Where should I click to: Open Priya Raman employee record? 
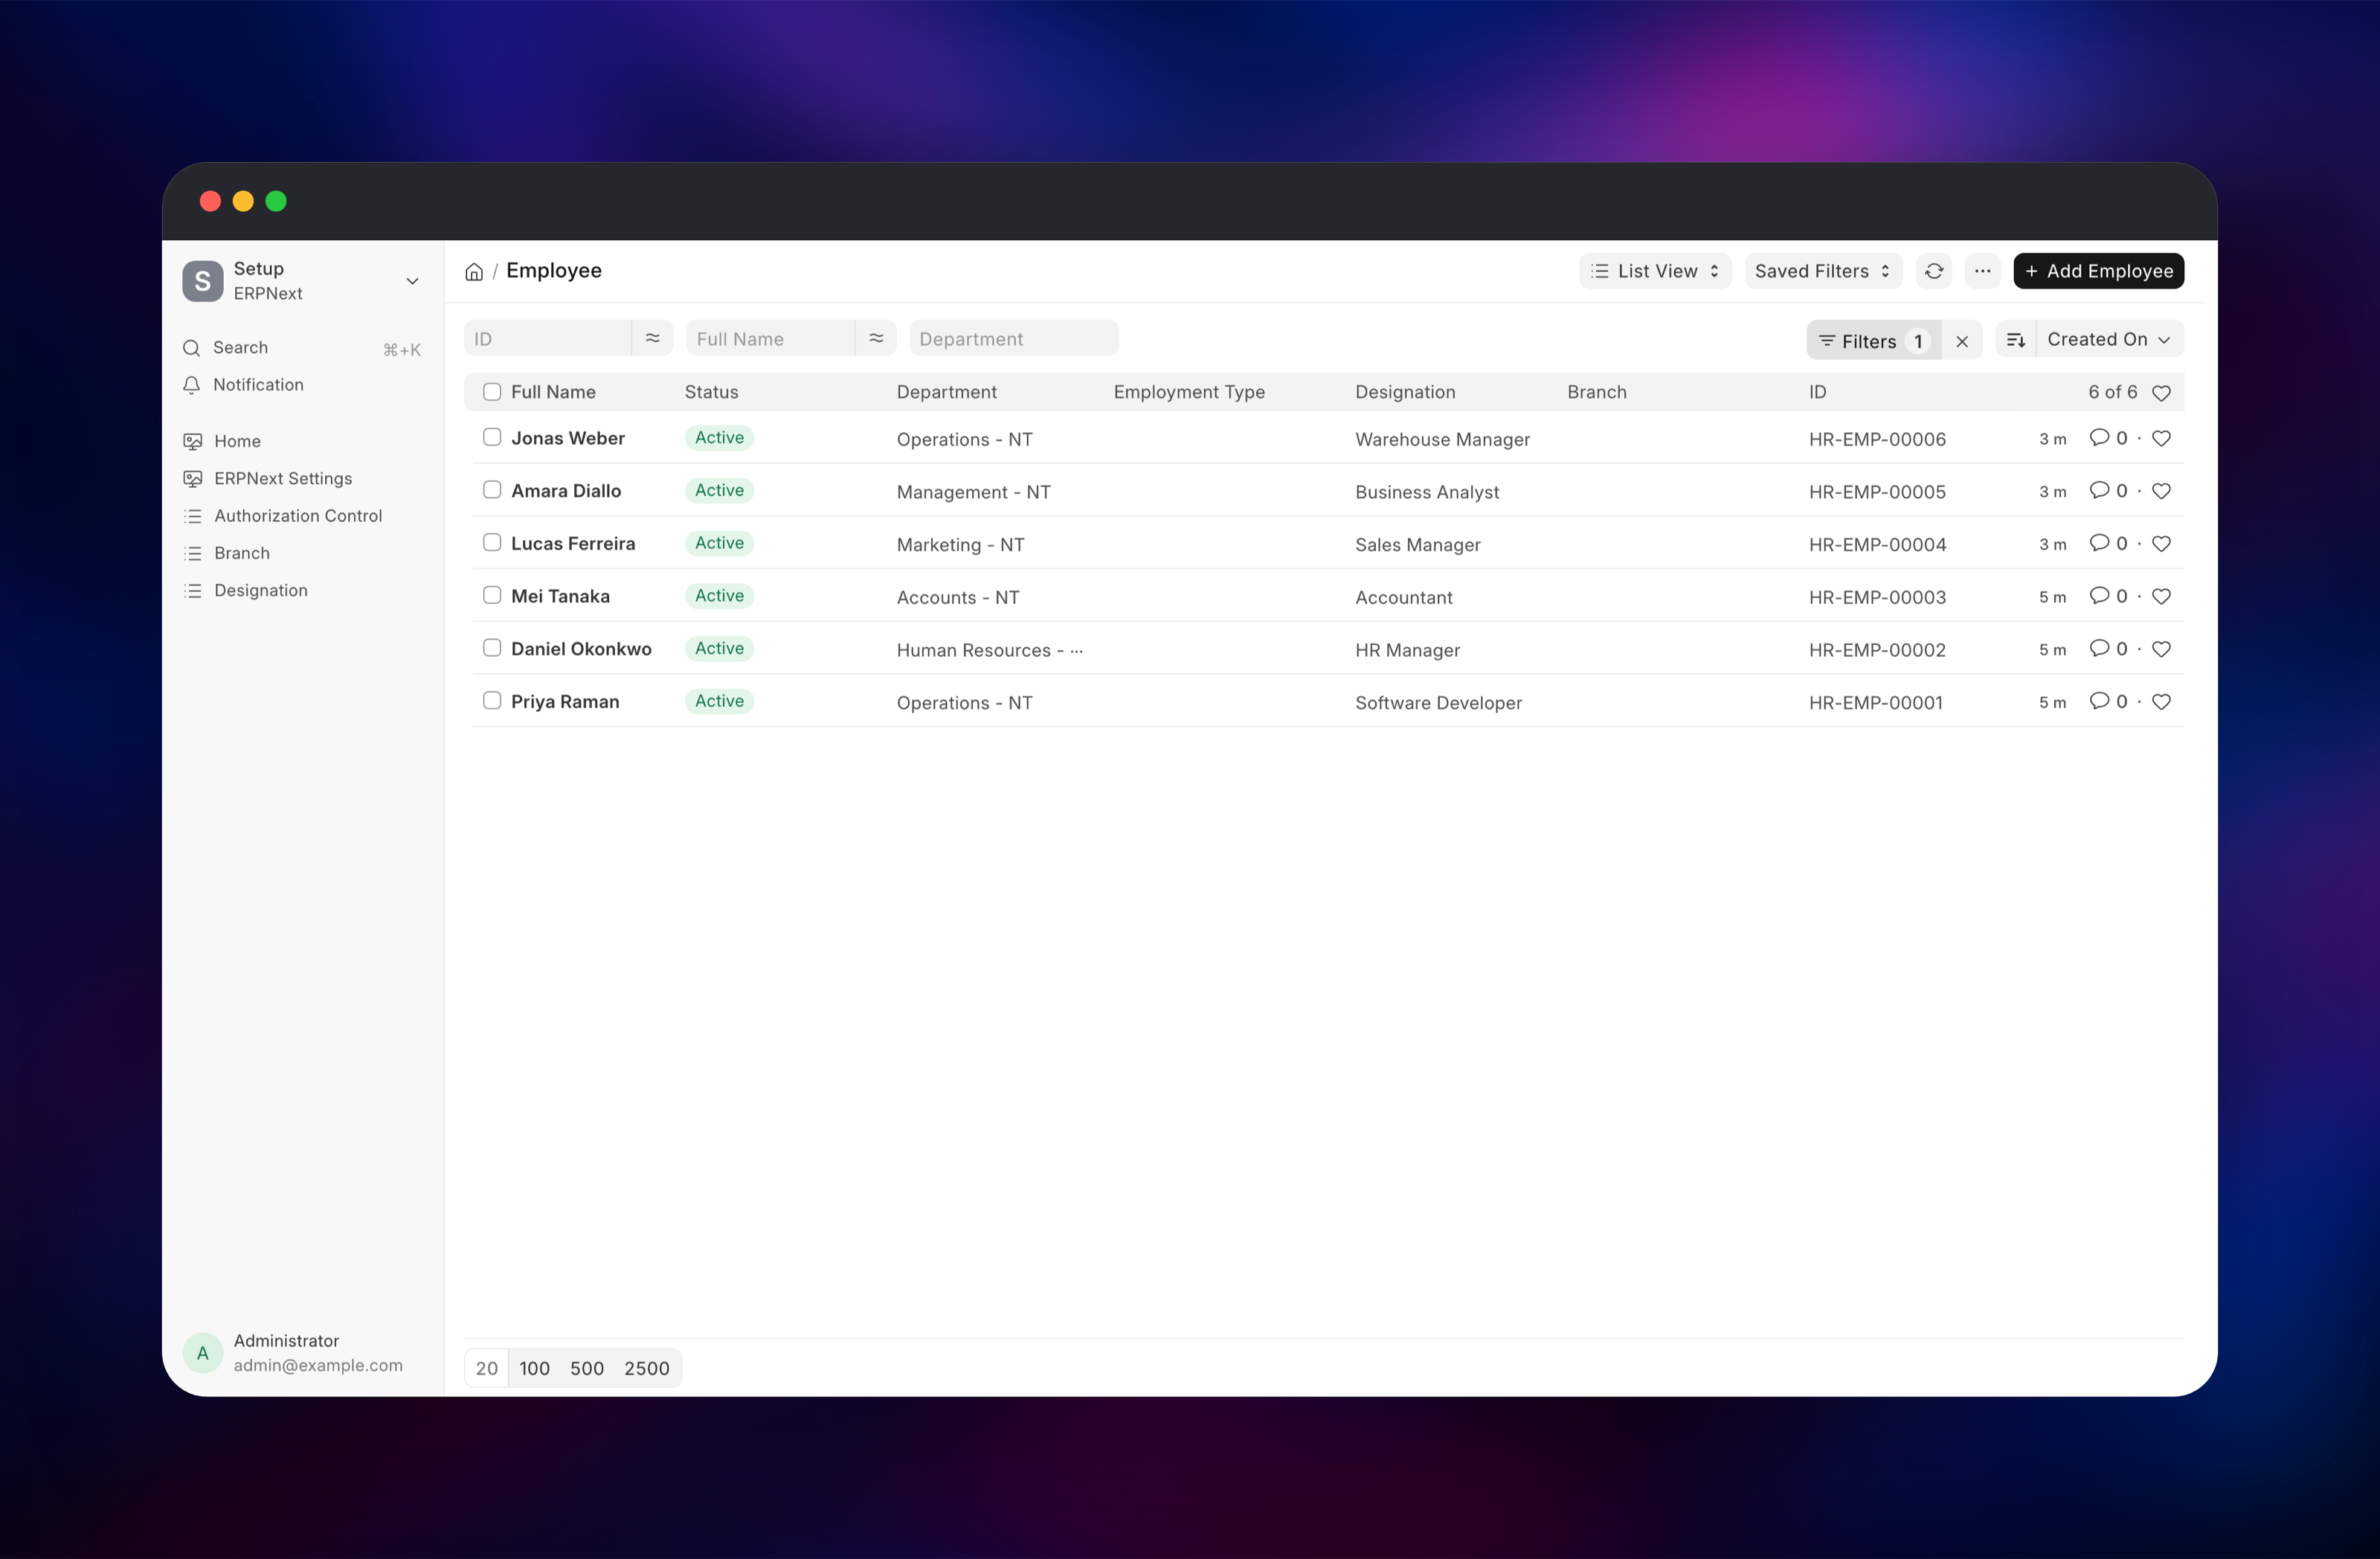point(565,702)
